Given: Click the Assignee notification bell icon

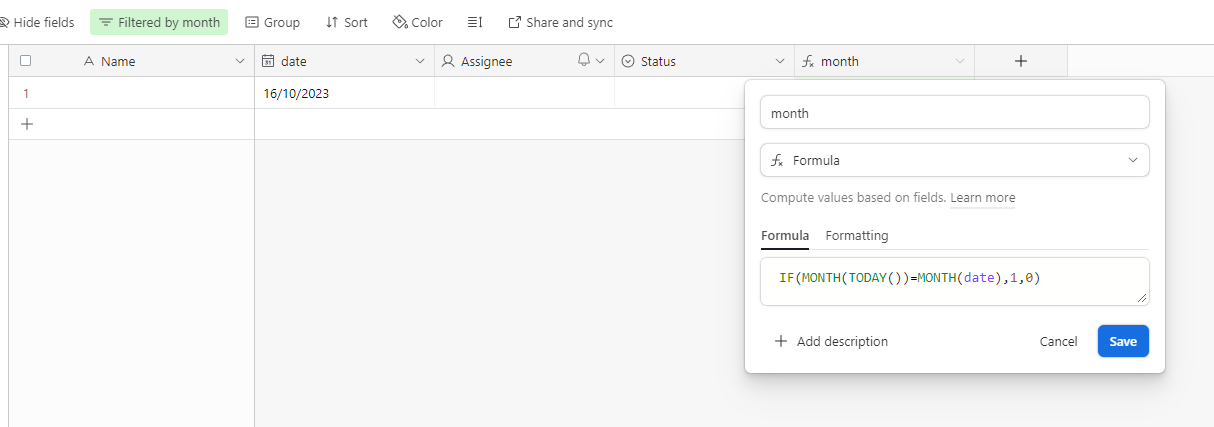Looking at the screenshot, I should (x=584, y=61).
